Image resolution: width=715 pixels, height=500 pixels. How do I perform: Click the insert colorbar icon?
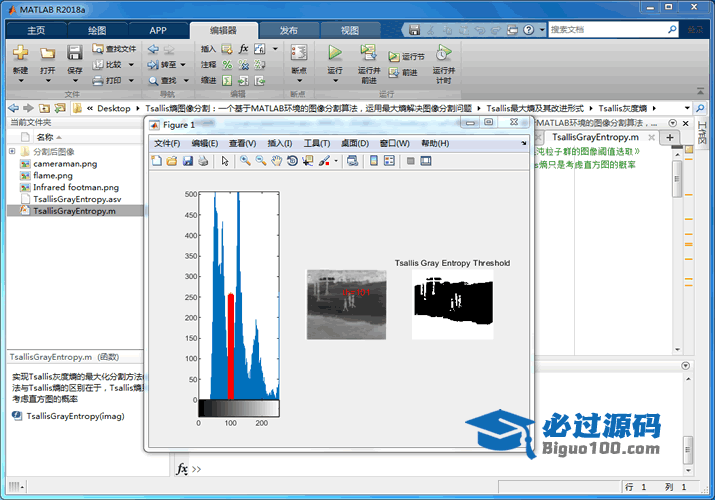(374, 161)
